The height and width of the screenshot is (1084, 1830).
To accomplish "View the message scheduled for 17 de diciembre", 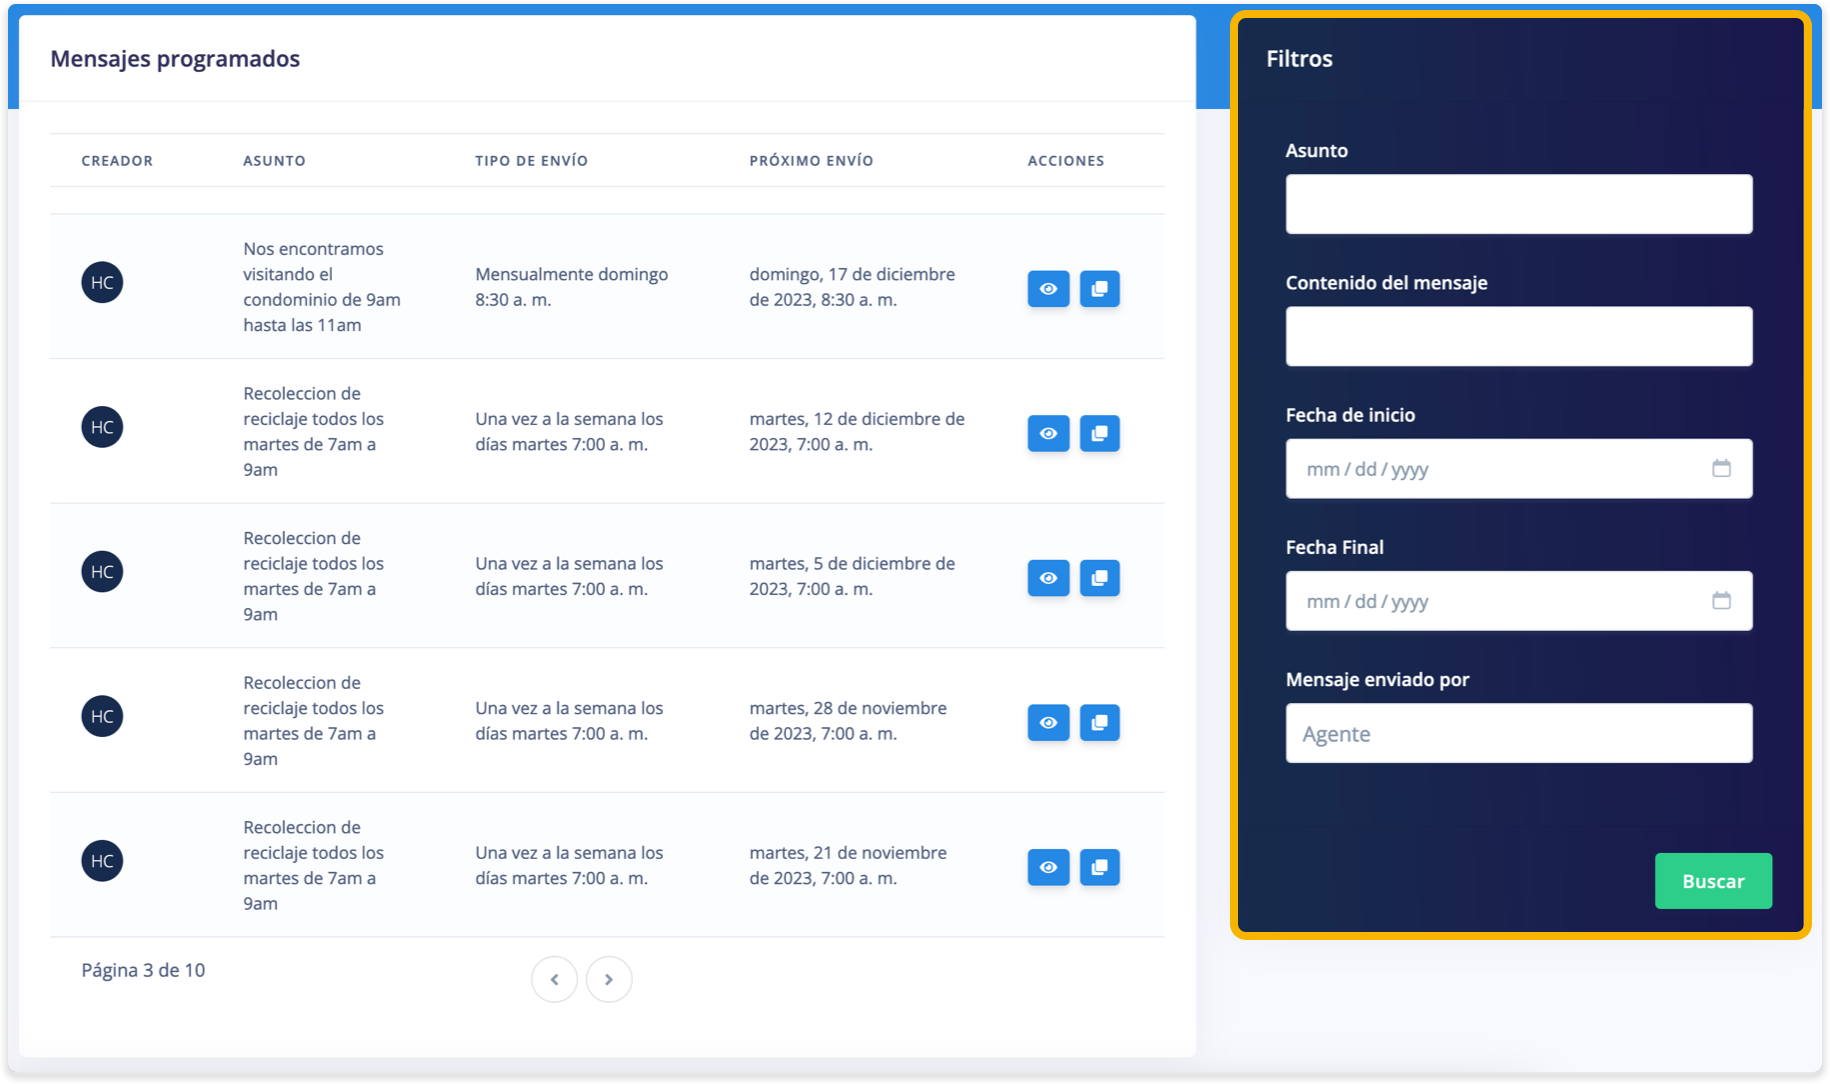I will click(1048, 289).
